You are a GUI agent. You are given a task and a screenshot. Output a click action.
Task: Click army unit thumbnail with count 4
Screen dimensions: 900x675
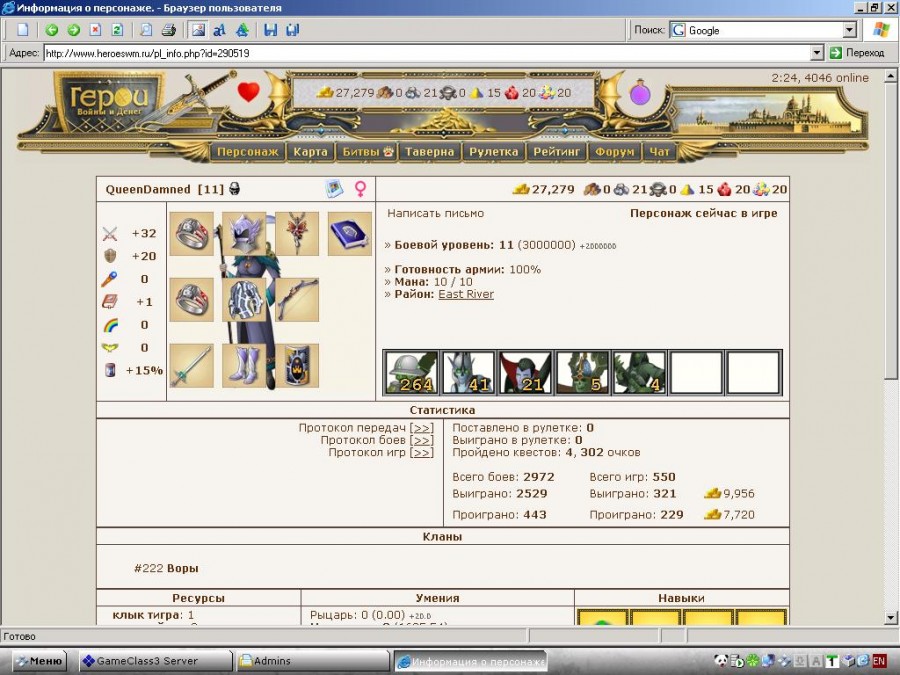pyautogui.click(x=639, y=373)
